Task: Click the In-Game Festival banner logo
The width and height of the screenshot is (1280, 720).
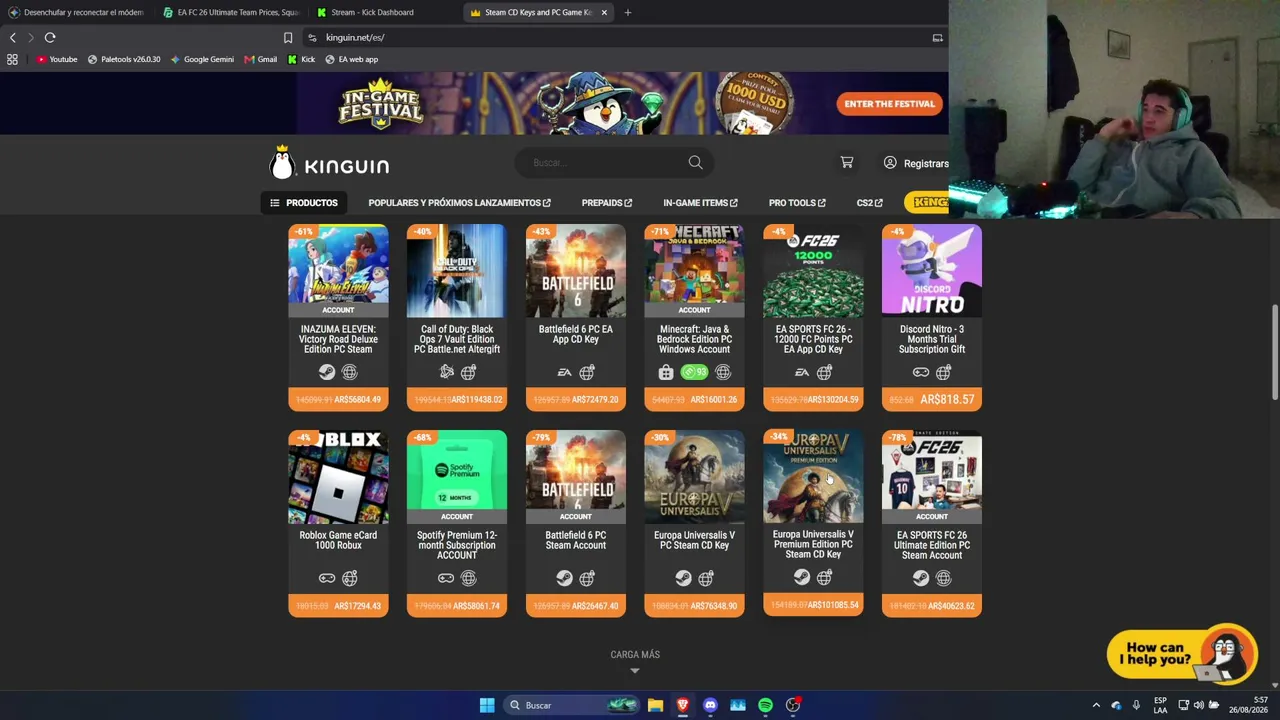Action: click(380, 103)
